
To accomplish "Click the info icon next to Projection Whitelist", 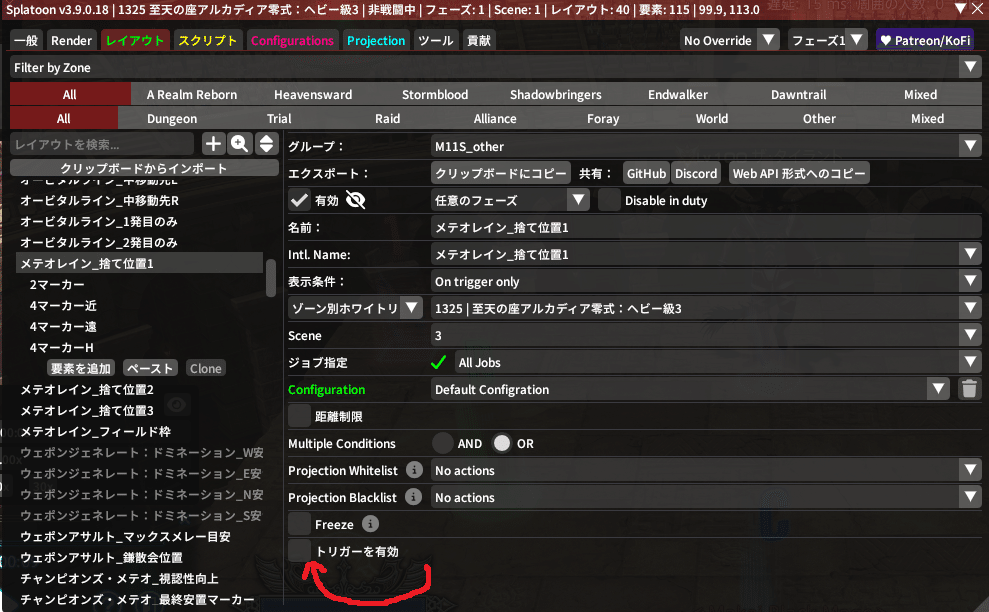I will pos(414,470).
